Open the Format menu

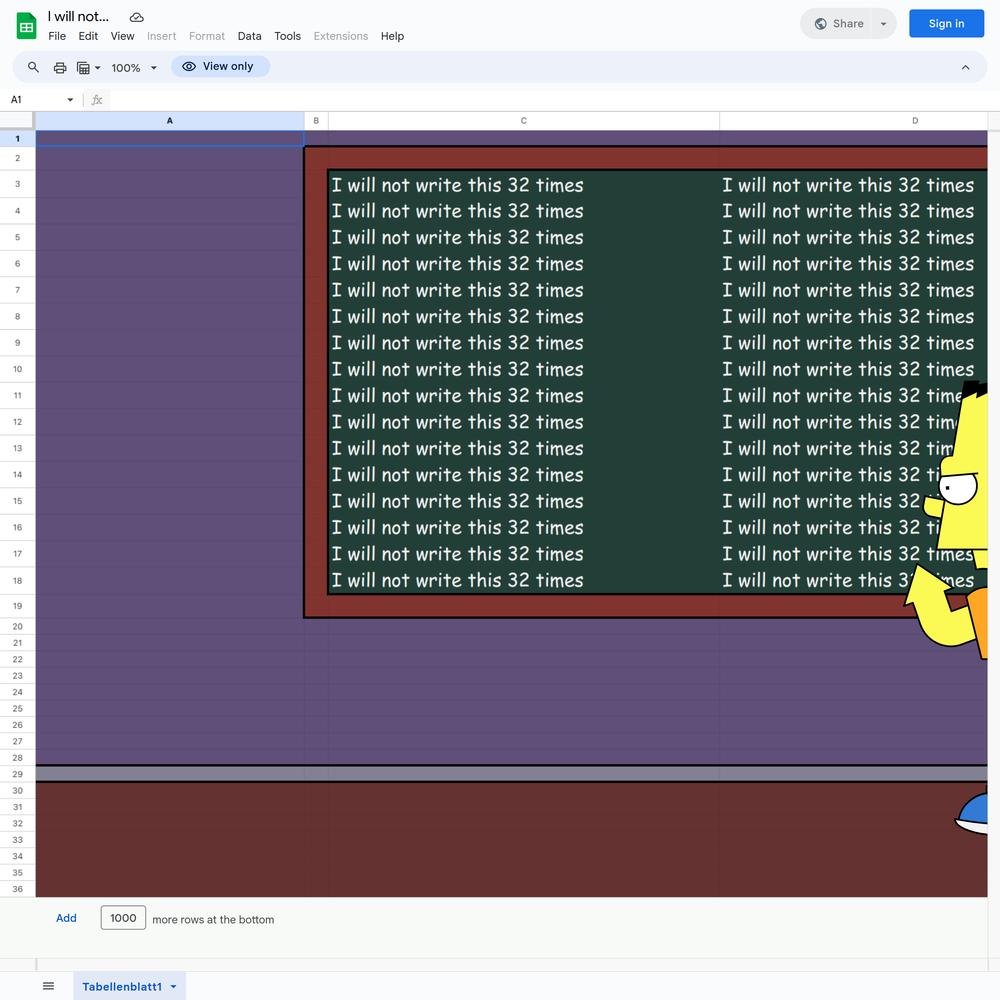pos(207,36)
